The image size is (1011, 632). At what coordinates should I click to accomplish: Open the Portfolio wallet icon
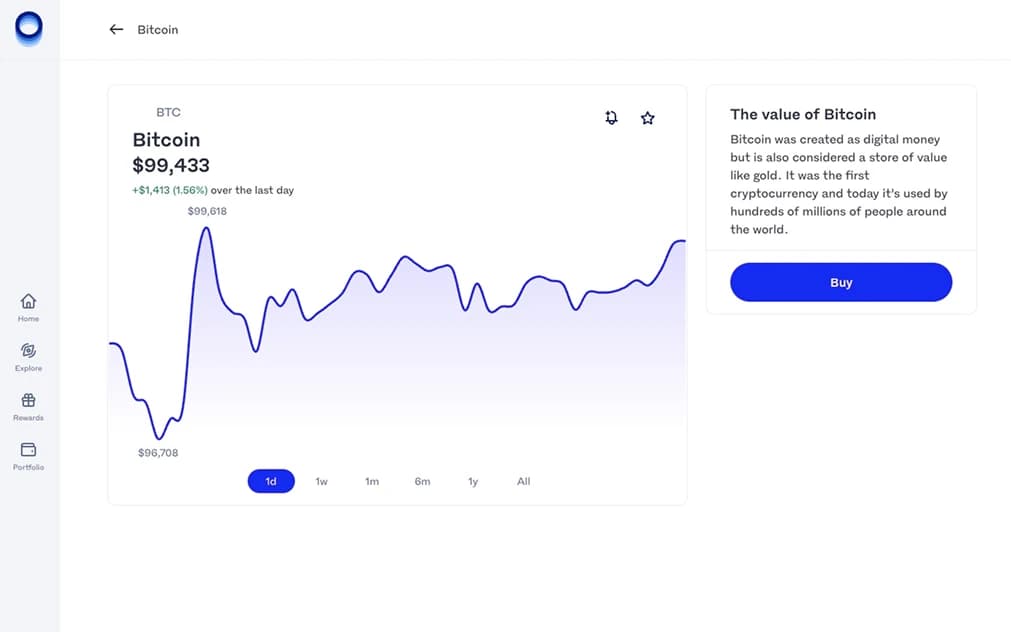tap(28, 450)
